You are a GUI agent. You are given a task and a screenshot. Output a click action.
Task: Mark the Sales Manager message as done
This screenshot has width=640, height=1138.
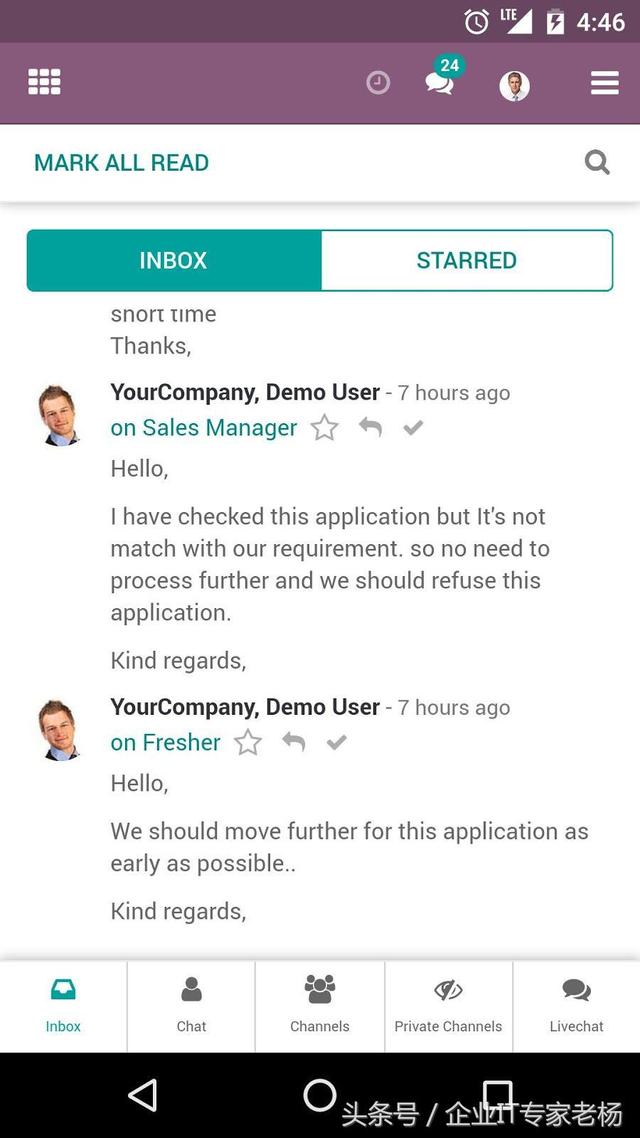point(413,427)
